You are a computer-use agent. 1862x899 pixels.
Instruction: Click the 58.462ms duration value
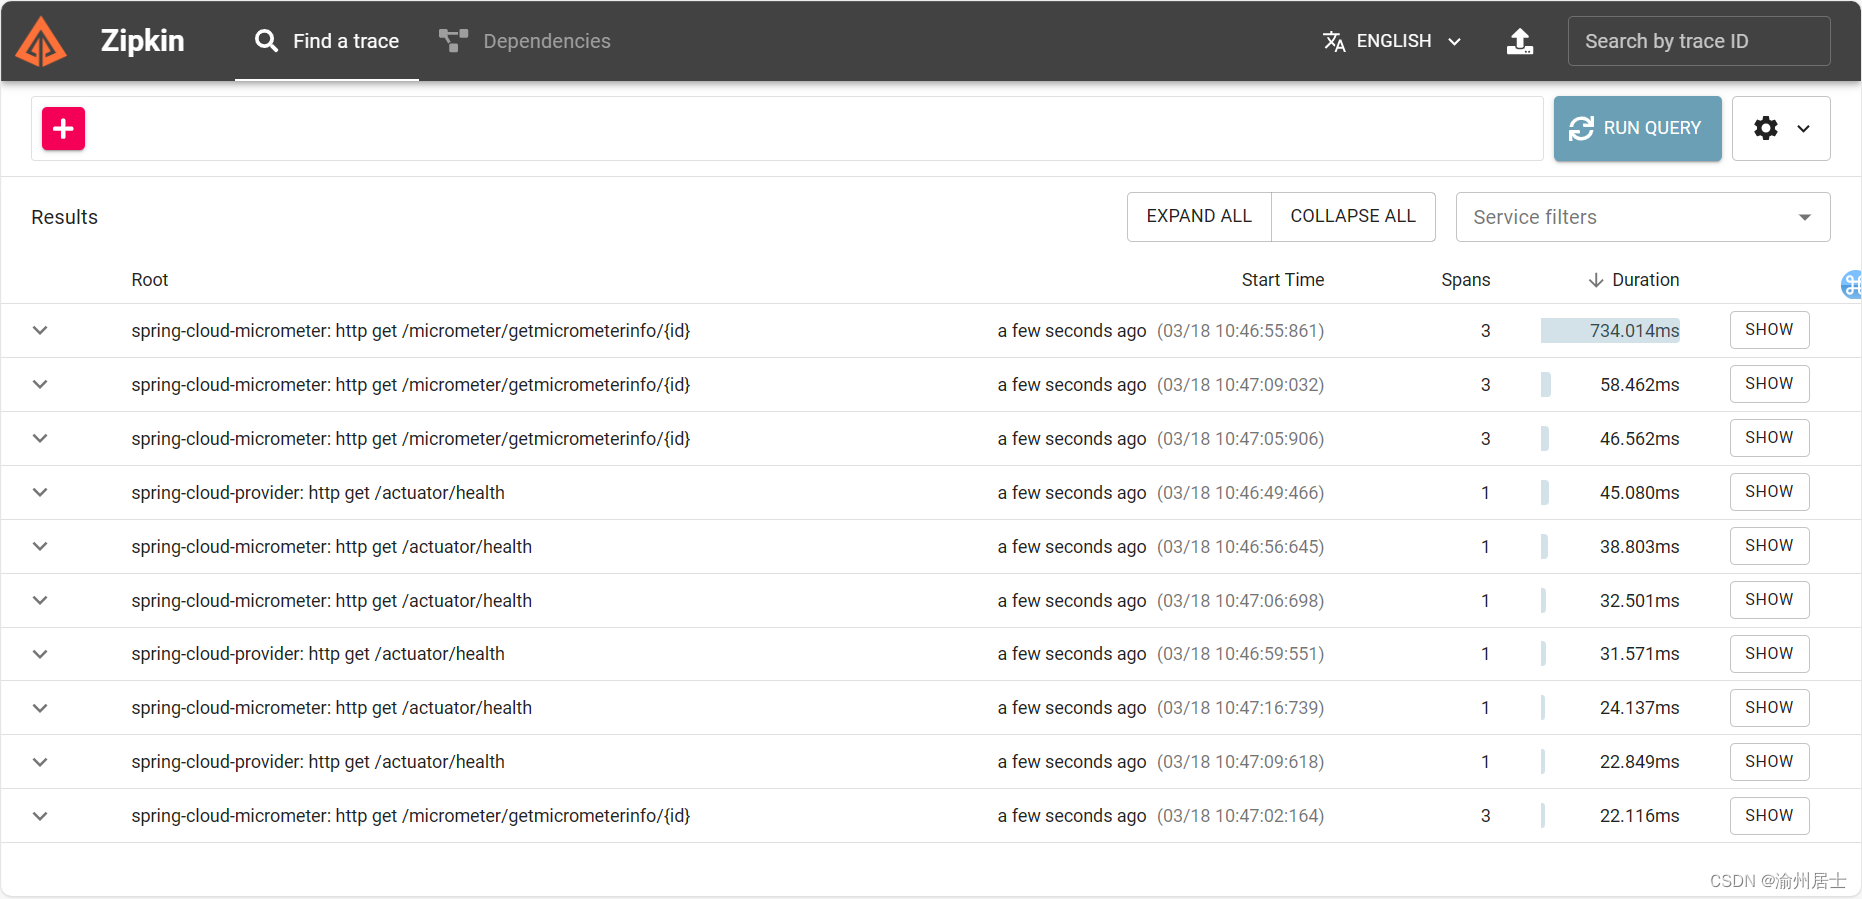1639,385
